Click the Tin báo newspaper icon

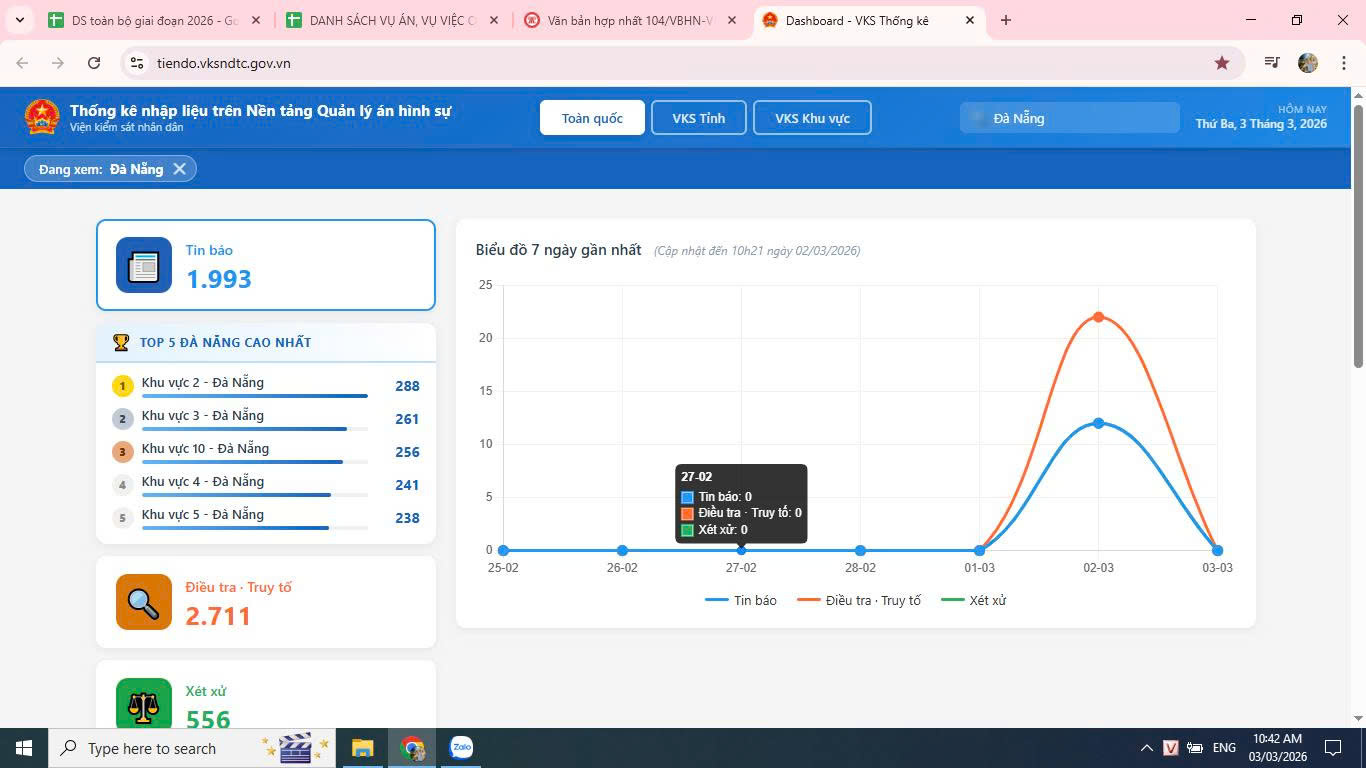[144, 265]
